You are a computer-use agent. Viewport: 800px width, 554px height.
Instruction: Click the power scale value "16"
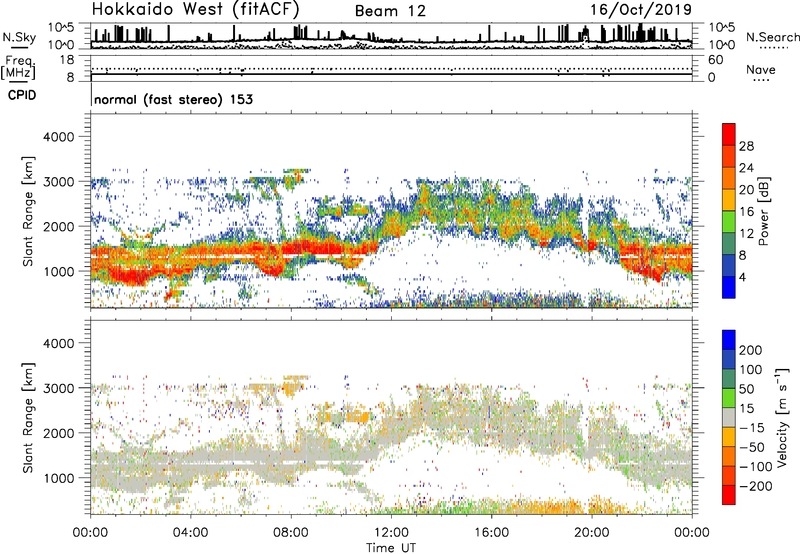coord(746,212)
